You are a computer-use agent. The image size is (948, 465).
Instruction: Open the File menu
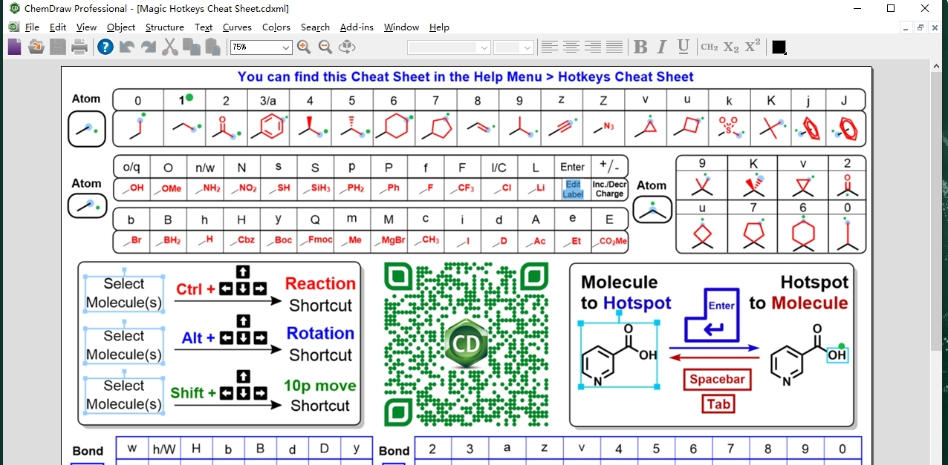tap(32, 27)
